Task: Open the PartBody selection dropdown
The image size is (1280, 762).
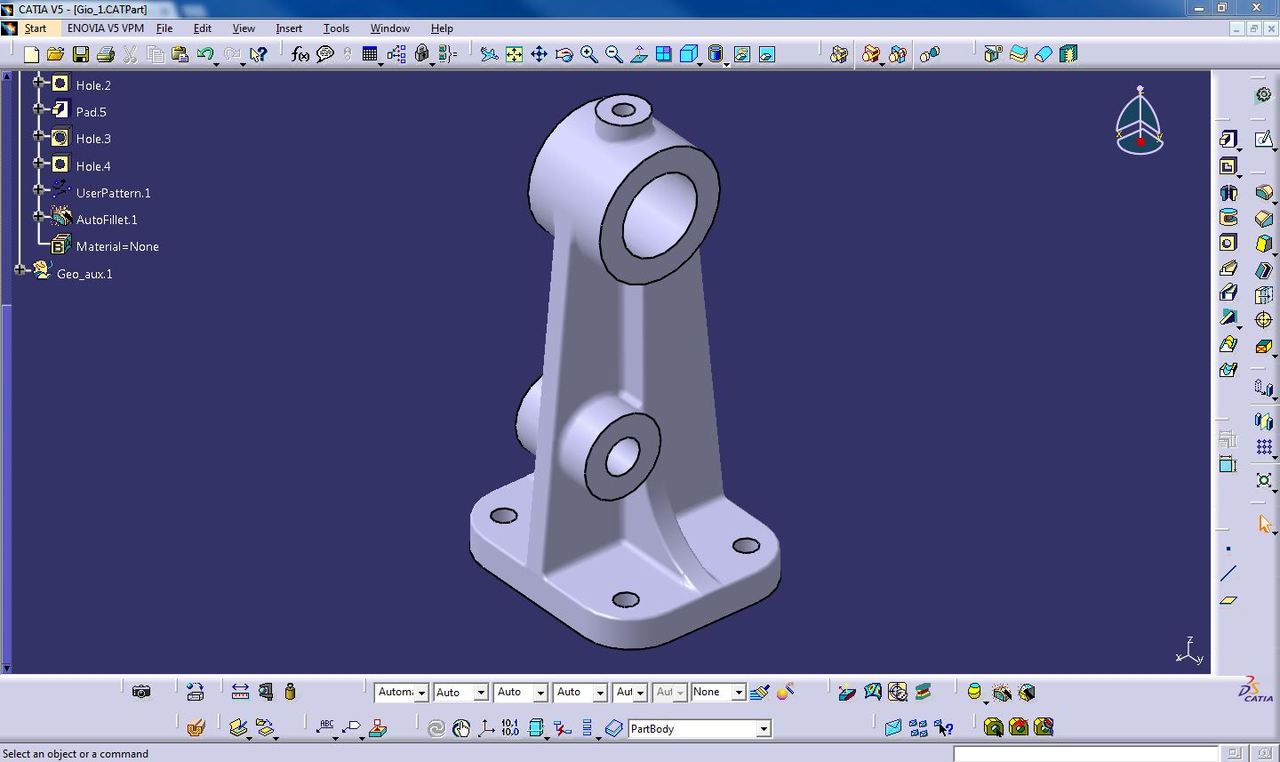Action: point(763,729)
